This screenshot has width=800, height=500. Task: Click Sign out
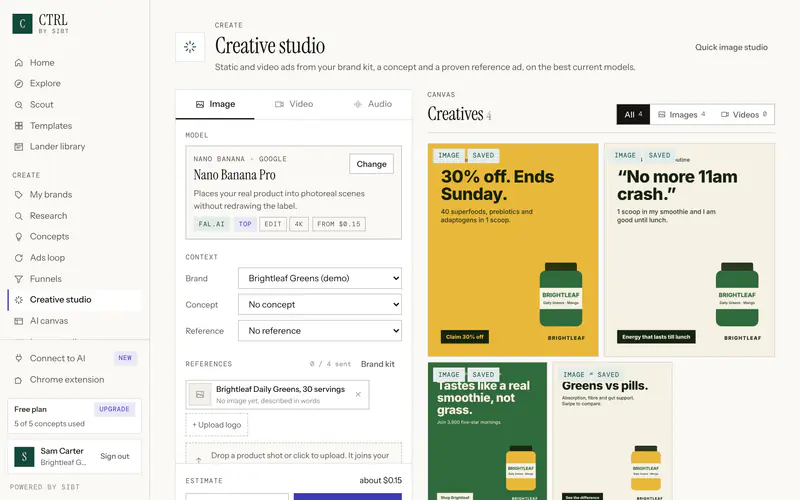[115, 456]
